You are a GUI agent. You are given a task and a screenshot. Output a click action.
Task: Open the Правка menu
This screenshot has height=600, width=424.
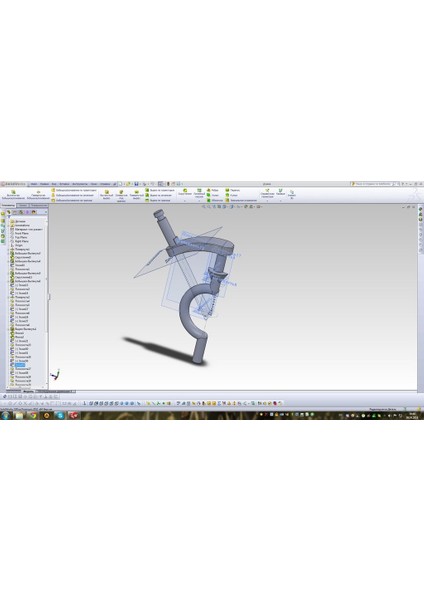44,184
